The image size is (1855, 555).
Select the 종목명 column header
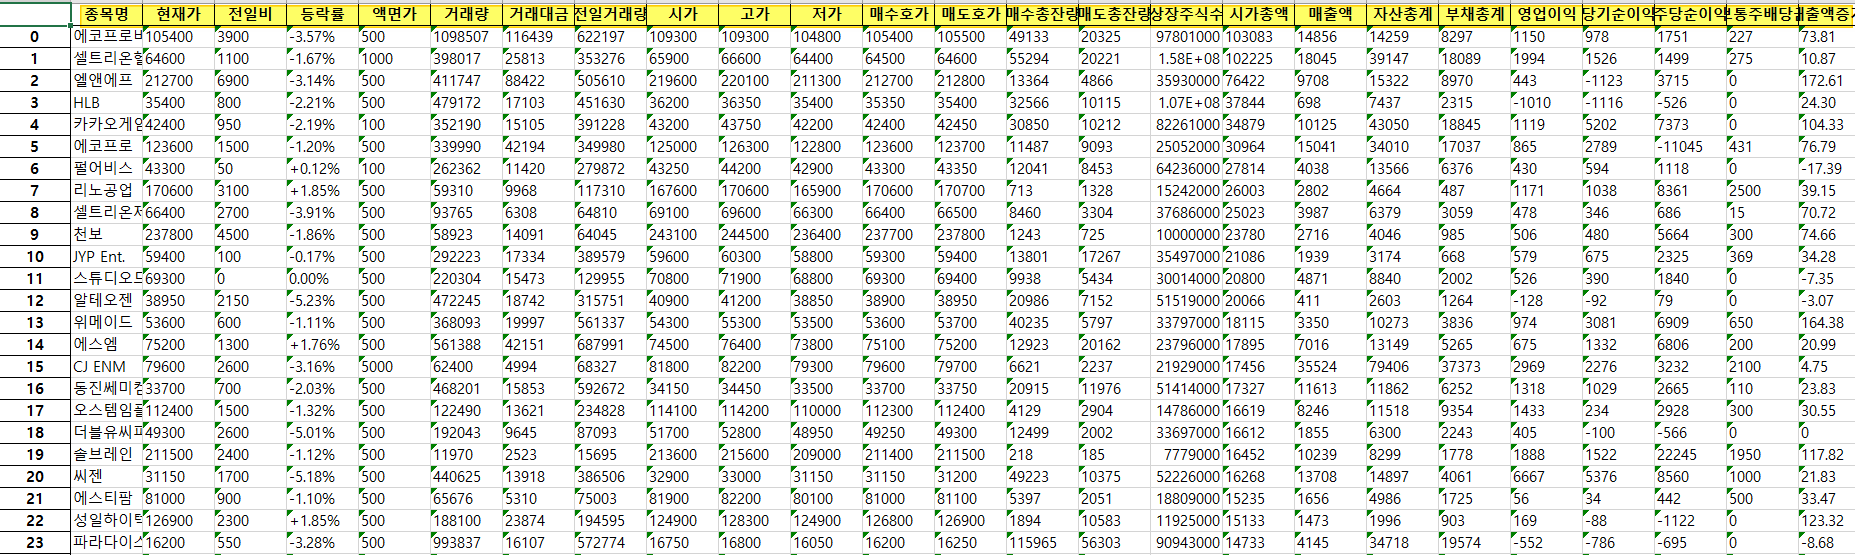pos(107,14)
